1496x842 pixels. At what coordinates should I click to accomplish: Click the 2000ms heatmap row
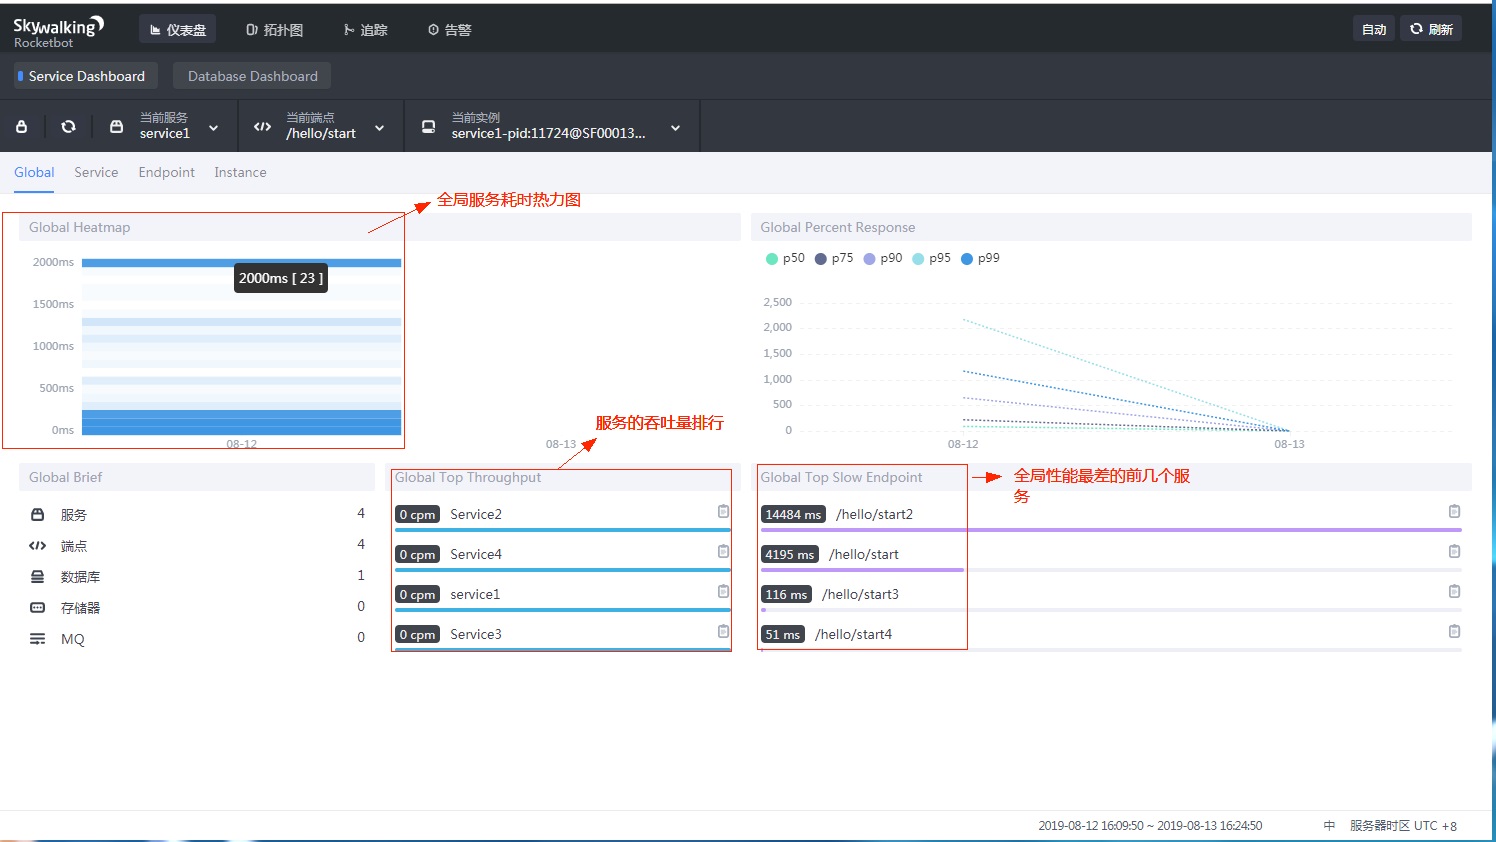click(241, 263)
